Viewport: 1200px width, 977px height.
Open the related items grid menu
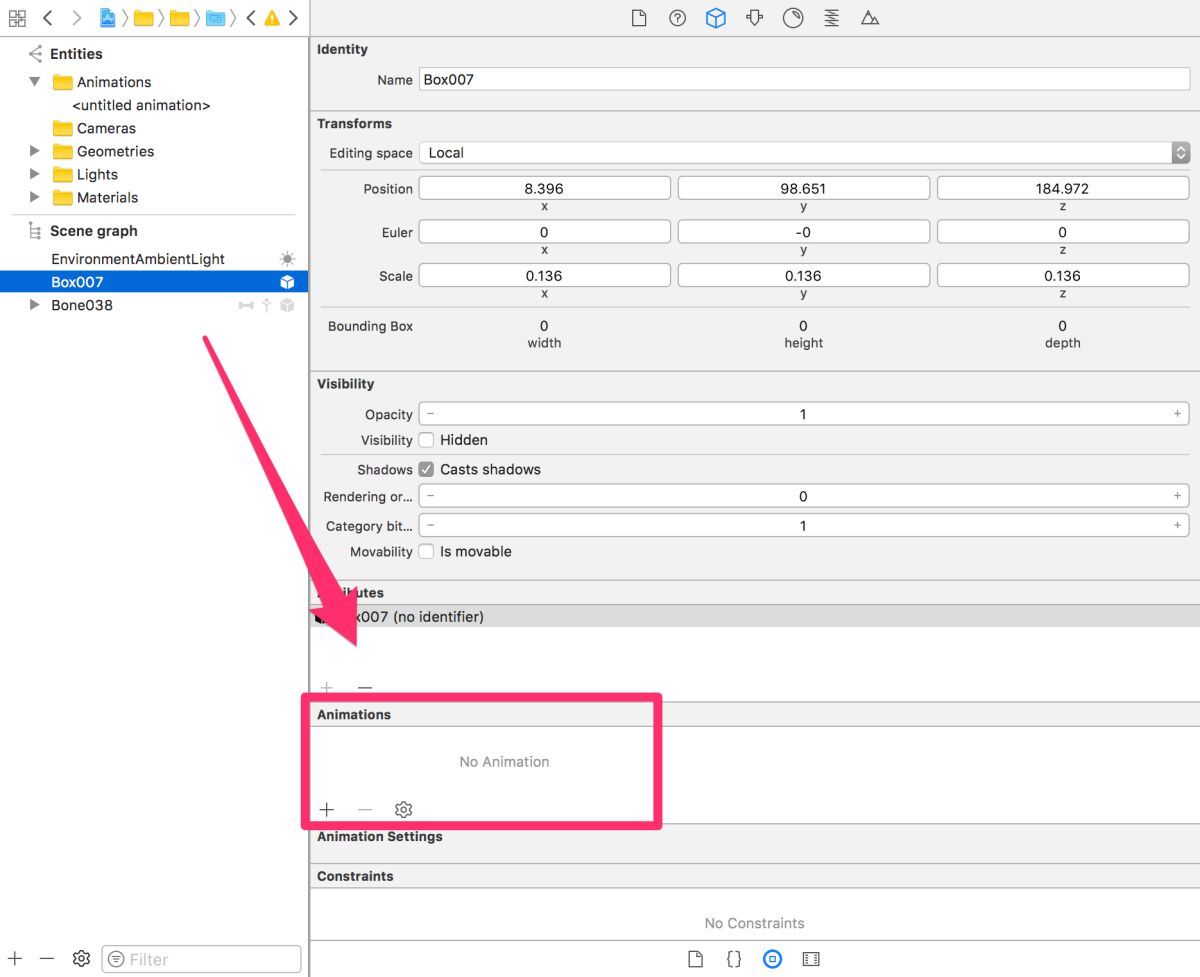click(x=17, y=18)
